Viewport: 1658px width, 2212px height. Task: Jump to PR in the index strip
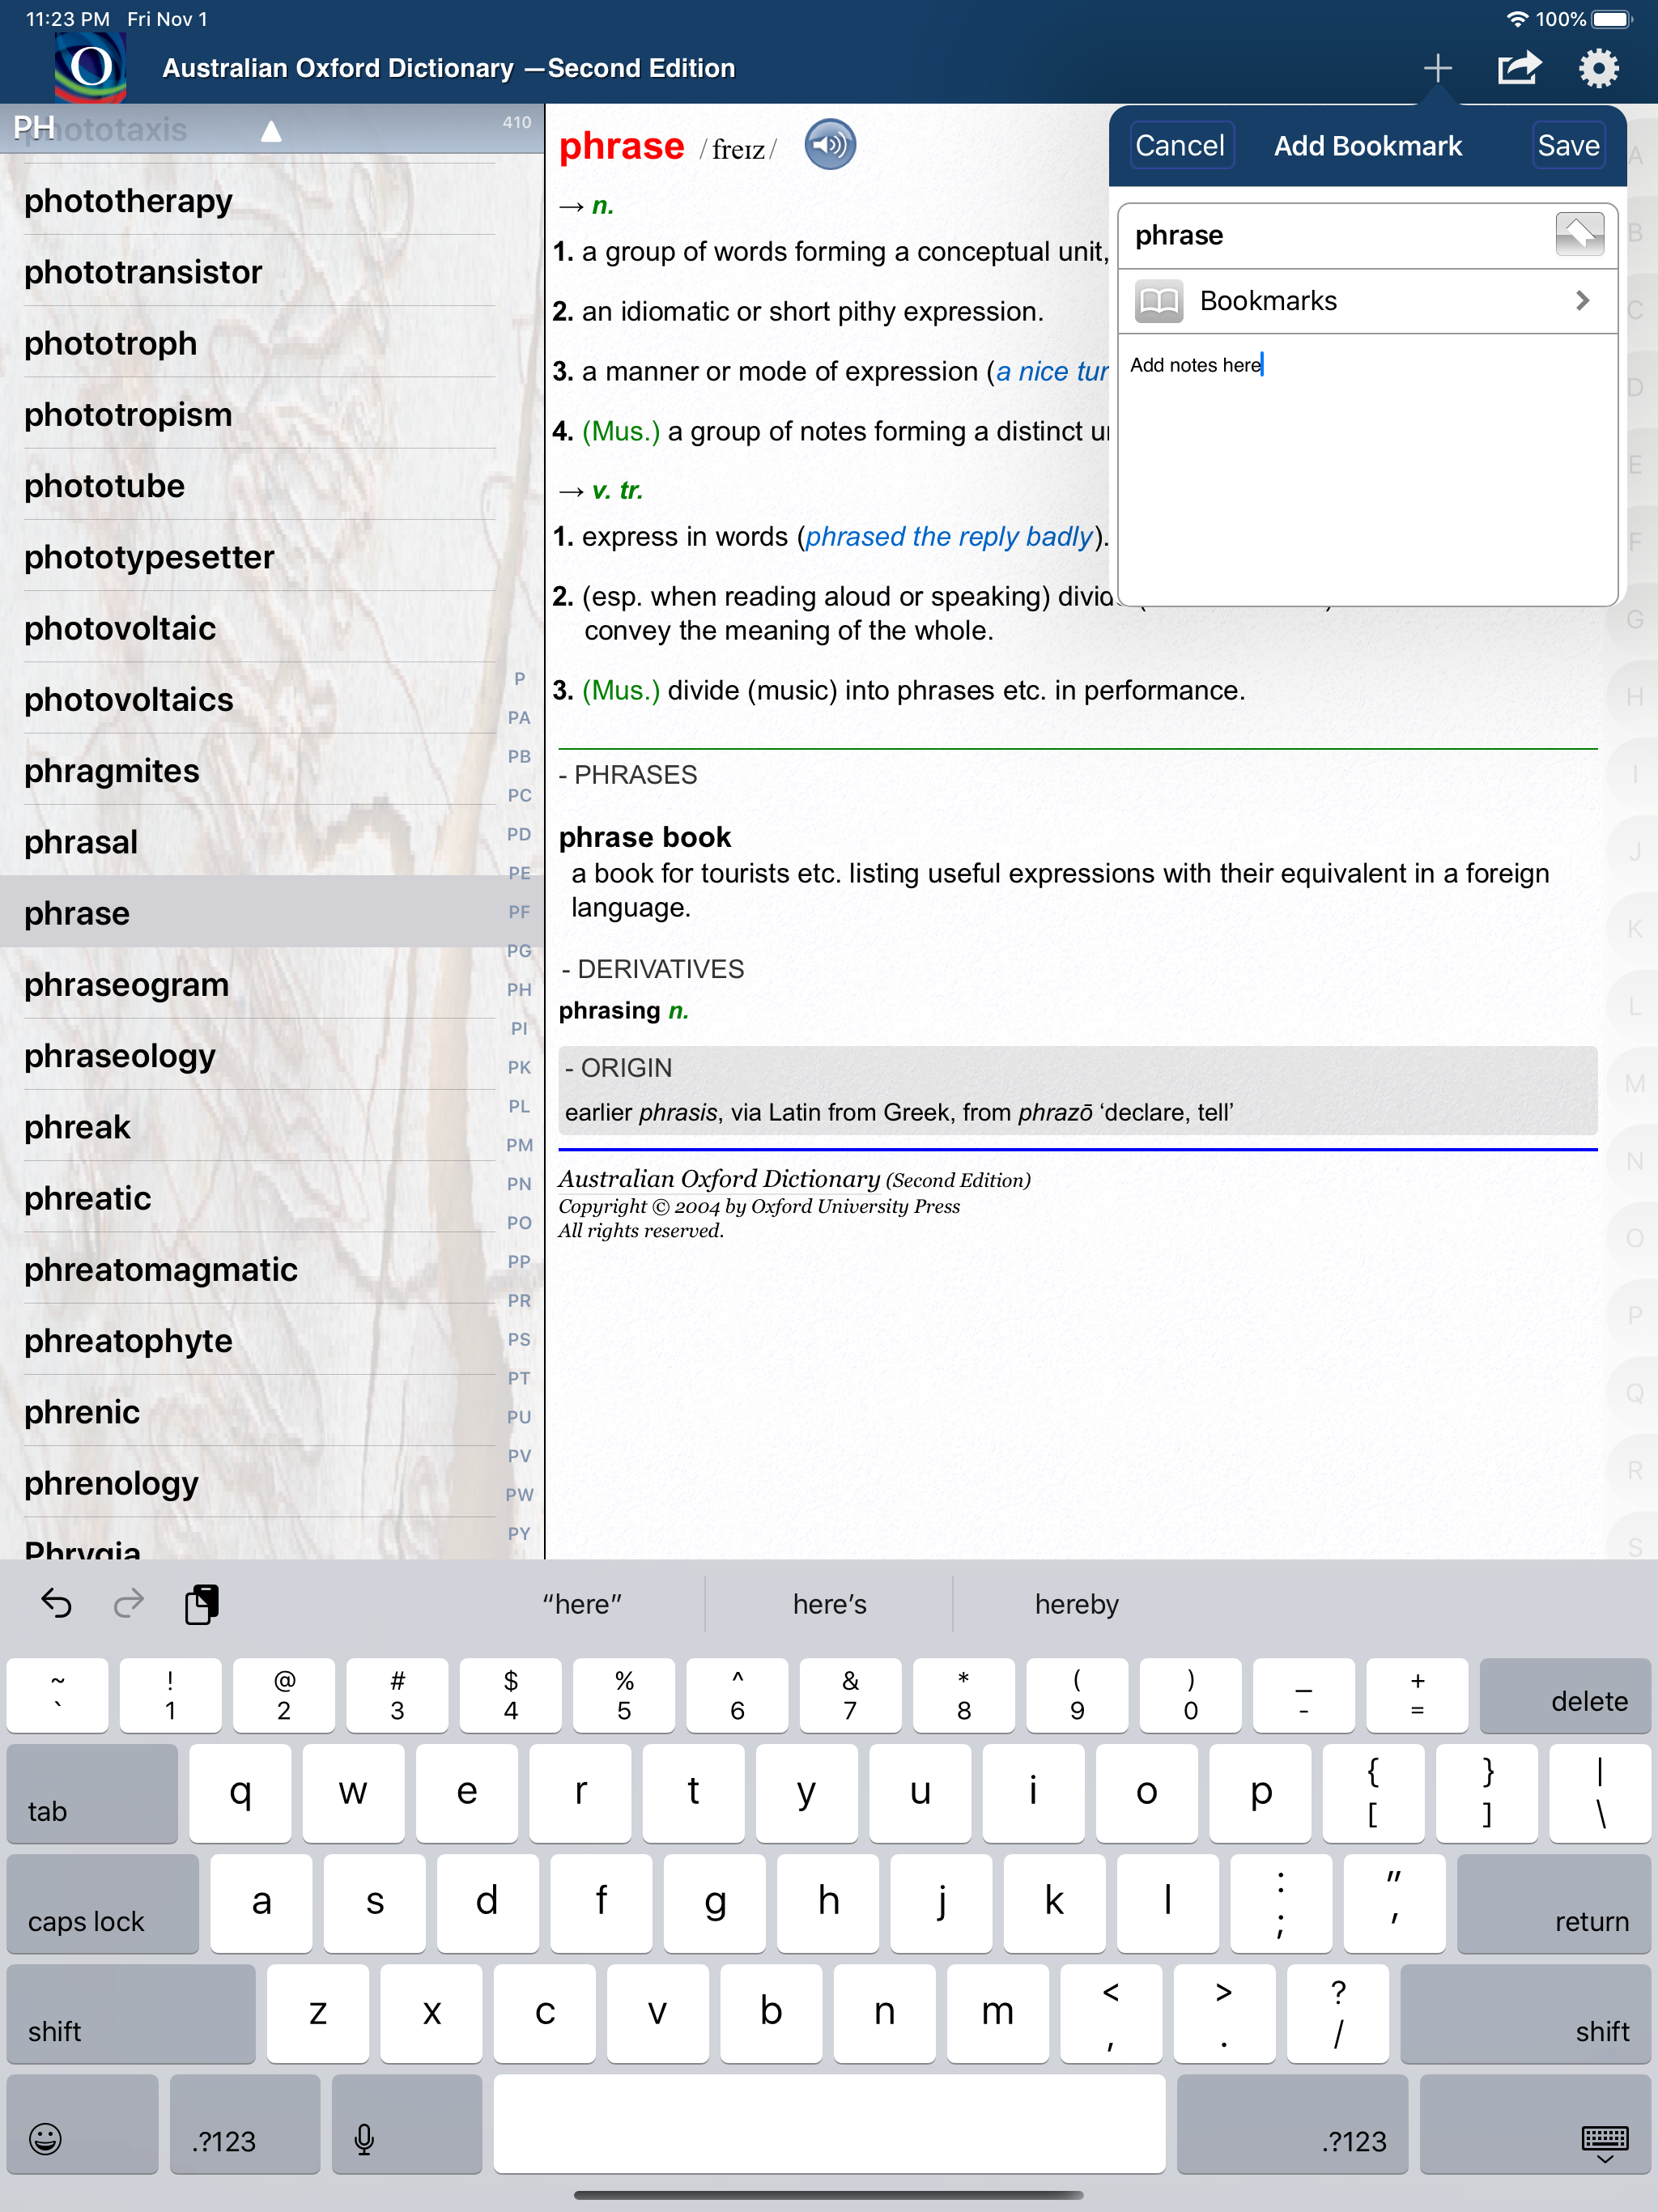coord(519,1300)
